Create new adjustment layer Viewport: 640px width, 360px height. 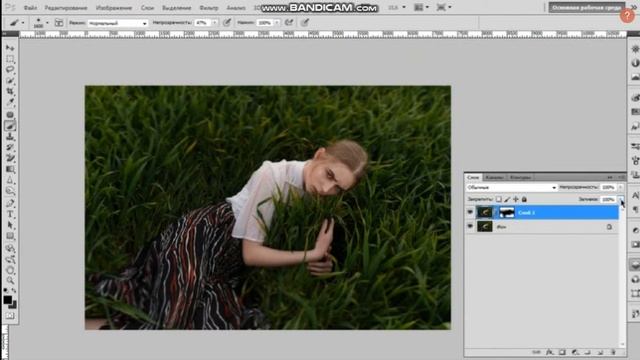[575, 352]
